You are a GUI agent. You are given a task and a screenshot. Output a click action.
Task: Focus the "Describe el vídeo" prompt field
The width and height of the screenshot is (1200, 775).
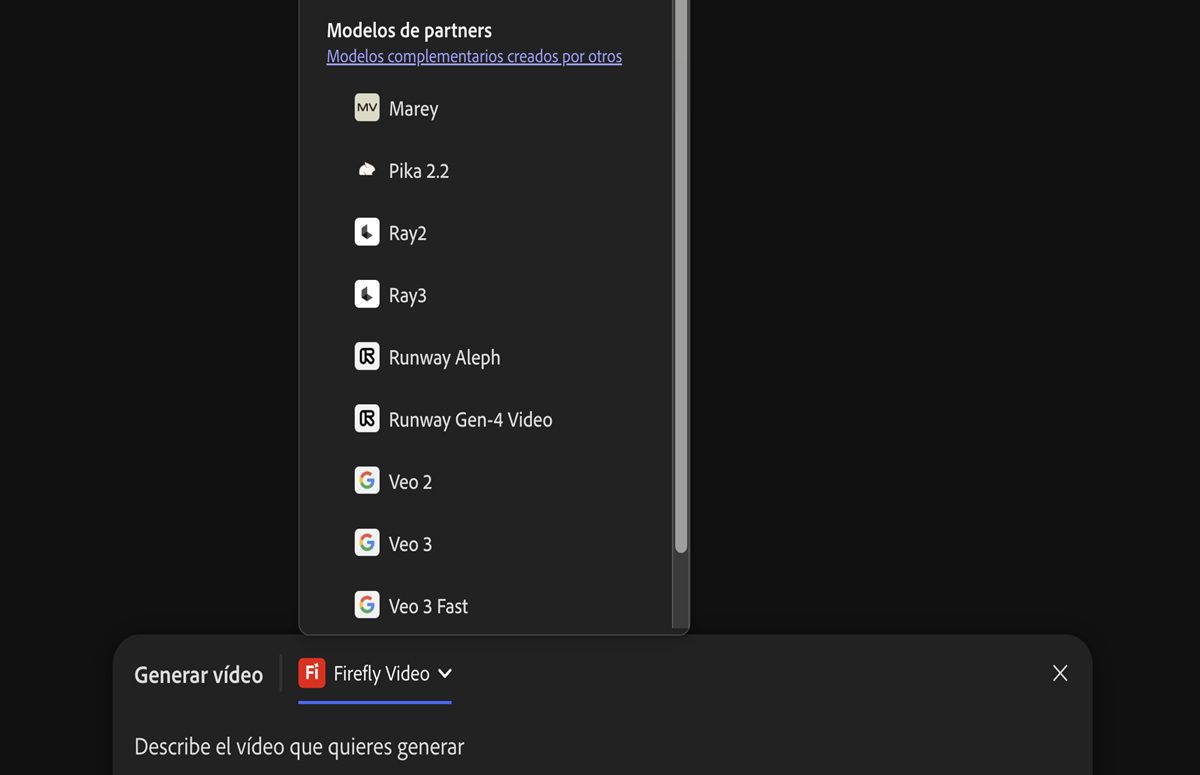(x=300, y=747)
